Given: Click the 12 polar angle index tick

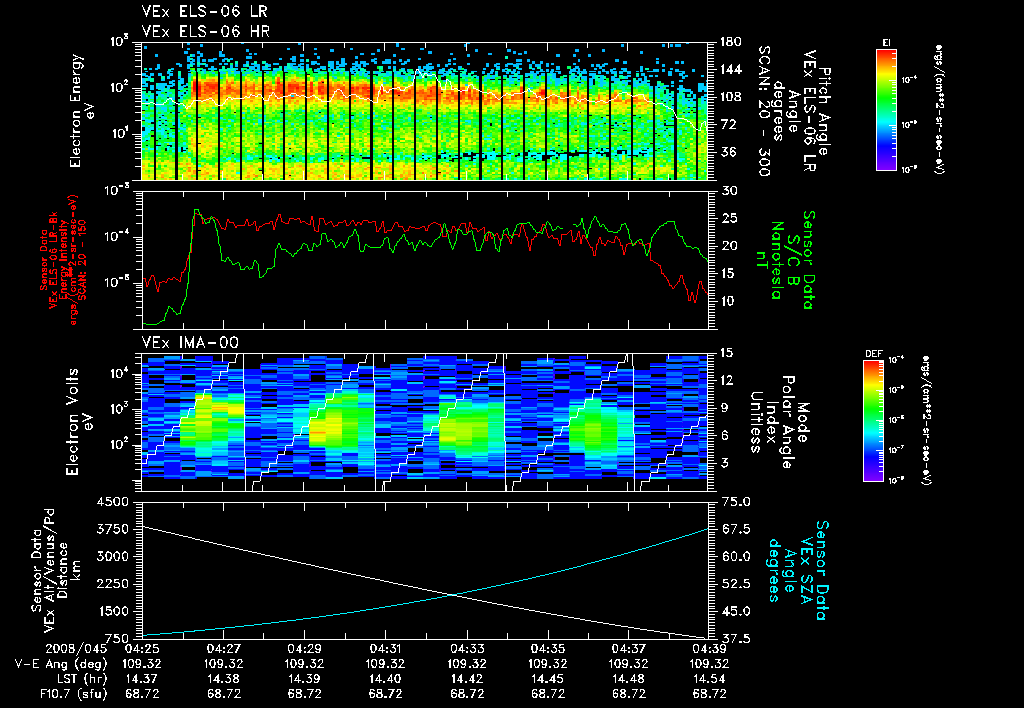Looking at the screenshot, I should (x=728, y=380).
